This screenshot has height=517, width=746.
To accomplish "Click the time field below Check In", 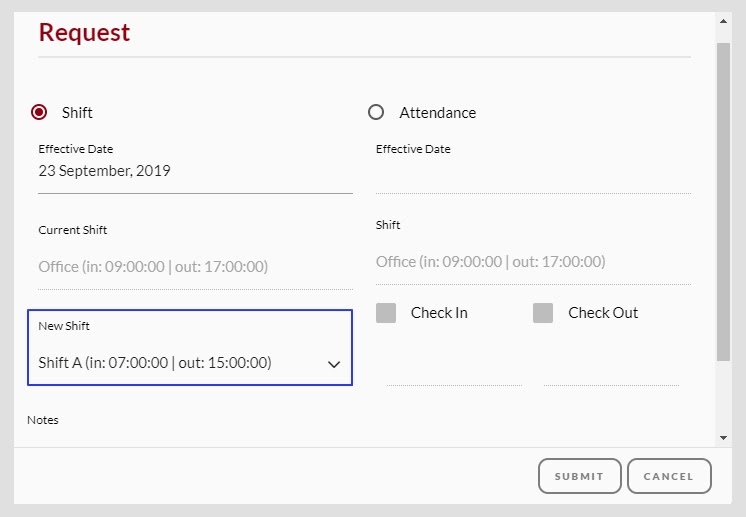I will point(454,370).
